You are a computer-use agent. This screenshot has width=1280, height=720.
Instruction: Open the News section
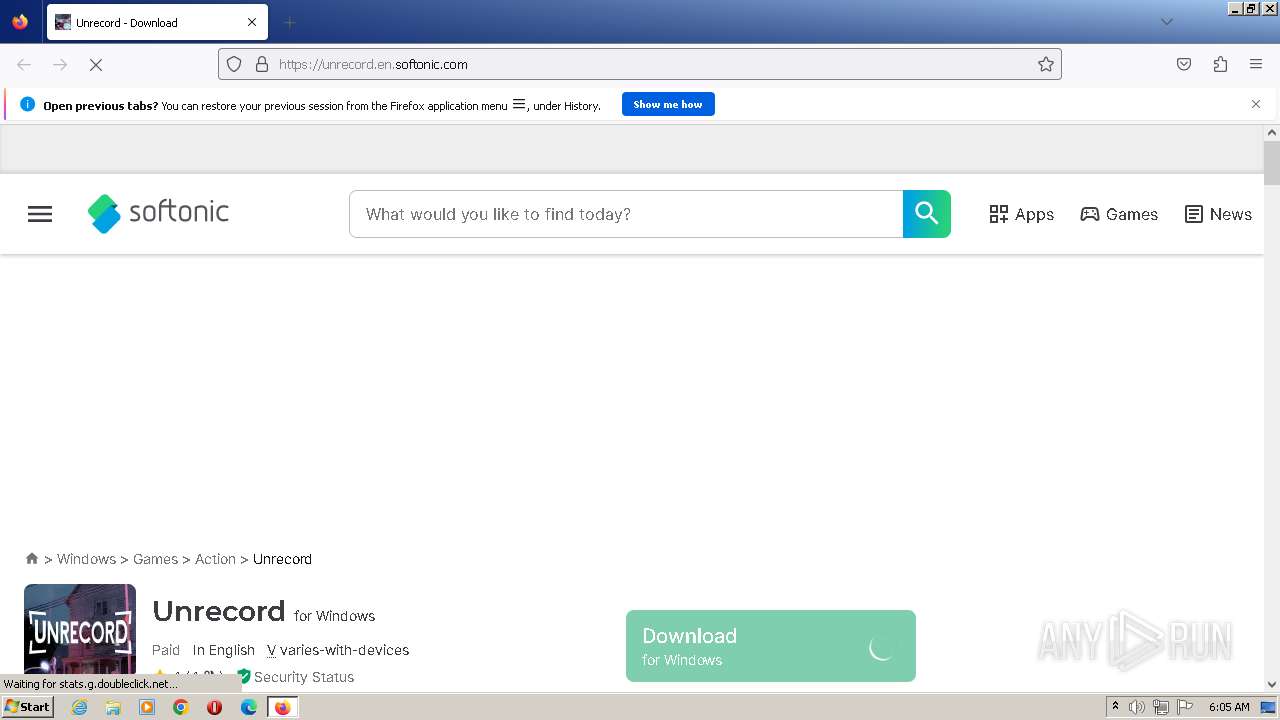[x=1218, y=214]
